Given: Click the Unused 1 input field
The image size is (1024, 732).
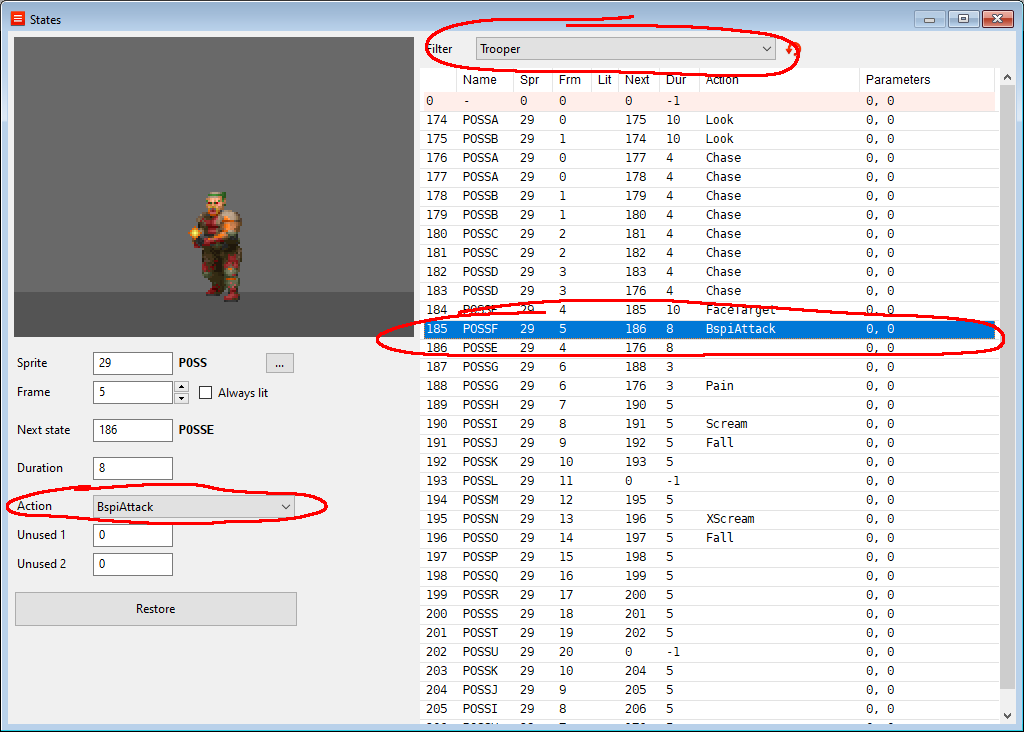Looking at the screenshot, I should tap(132, 536).
